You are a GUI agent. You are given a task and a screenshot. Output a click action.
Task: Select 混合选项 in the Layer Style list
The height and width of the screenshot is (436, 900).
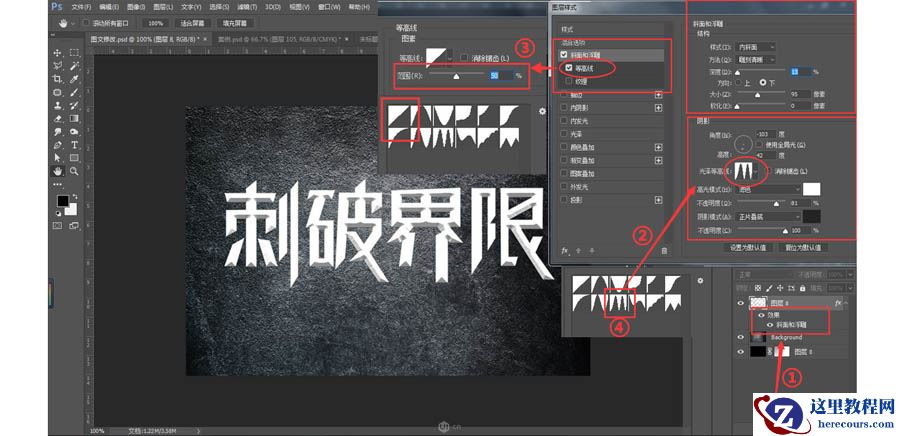[574, 42]
